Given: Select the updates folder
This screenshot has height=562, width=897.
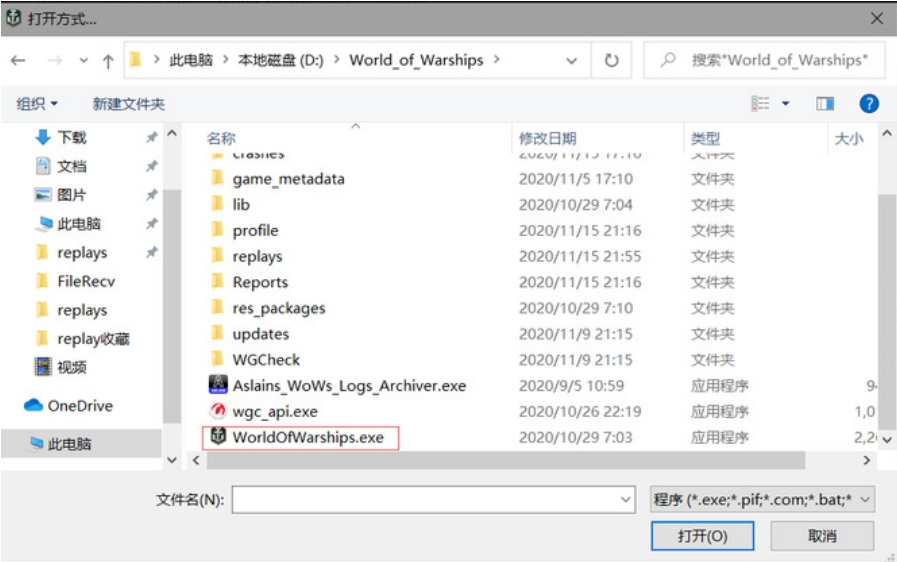Looking at the screenshot, I should click(261, 334).
